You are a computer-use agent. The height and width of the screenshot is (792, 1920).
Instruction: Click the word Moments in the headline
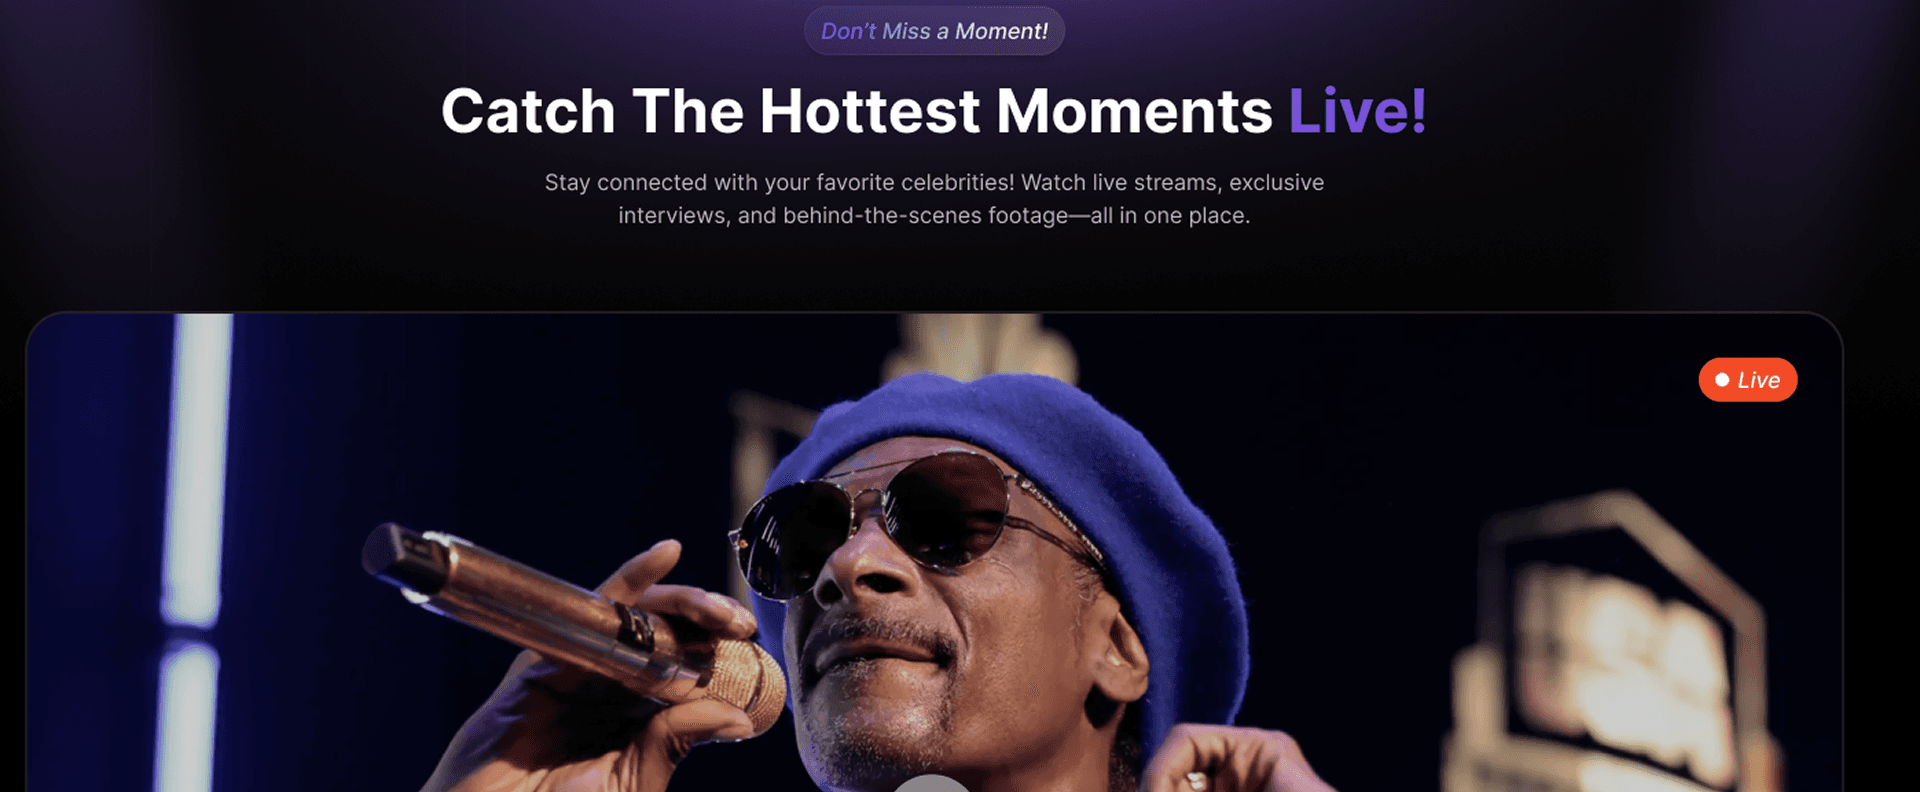click(1134, 110)
